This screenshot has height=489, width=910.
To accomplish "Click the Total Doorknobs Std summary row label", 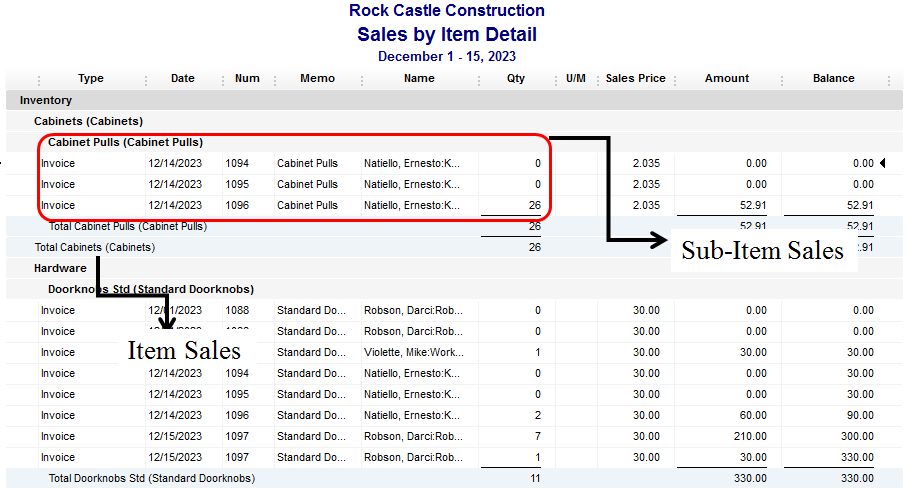I will pyautogui.click(x=152, y=478).
